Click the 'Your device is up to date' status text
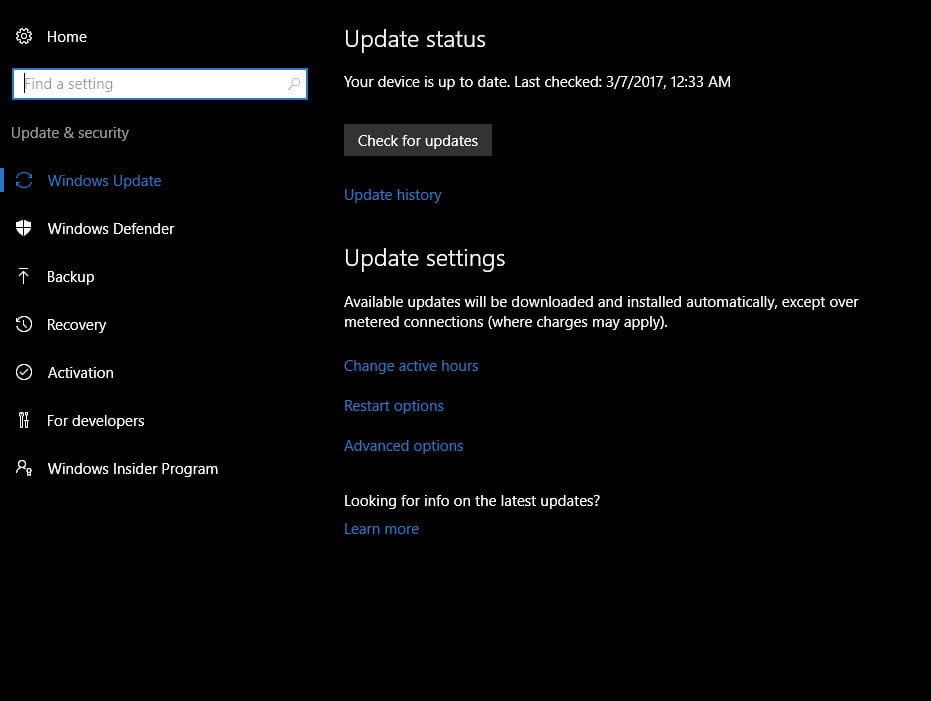The width and height of the screenshot is (931, 701). pyautogui.click(x=537, y=82)
